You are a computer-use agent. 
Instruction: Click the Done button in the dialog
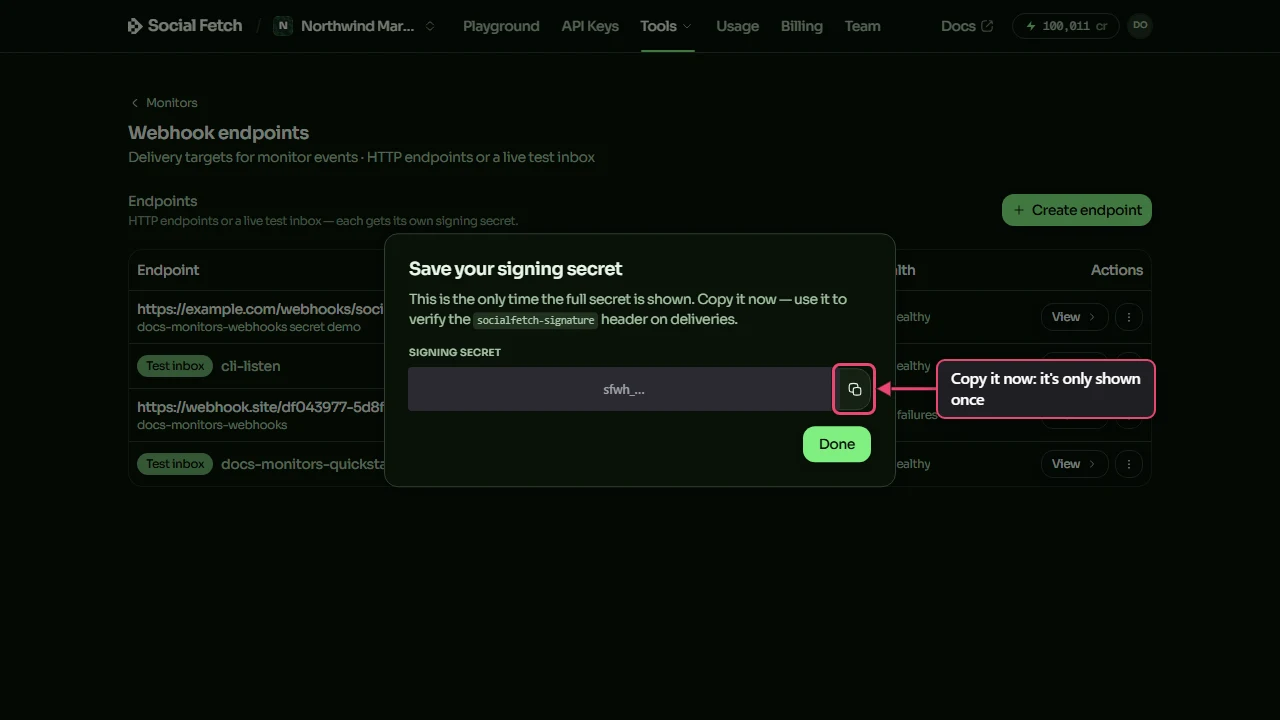click(837, 444)
